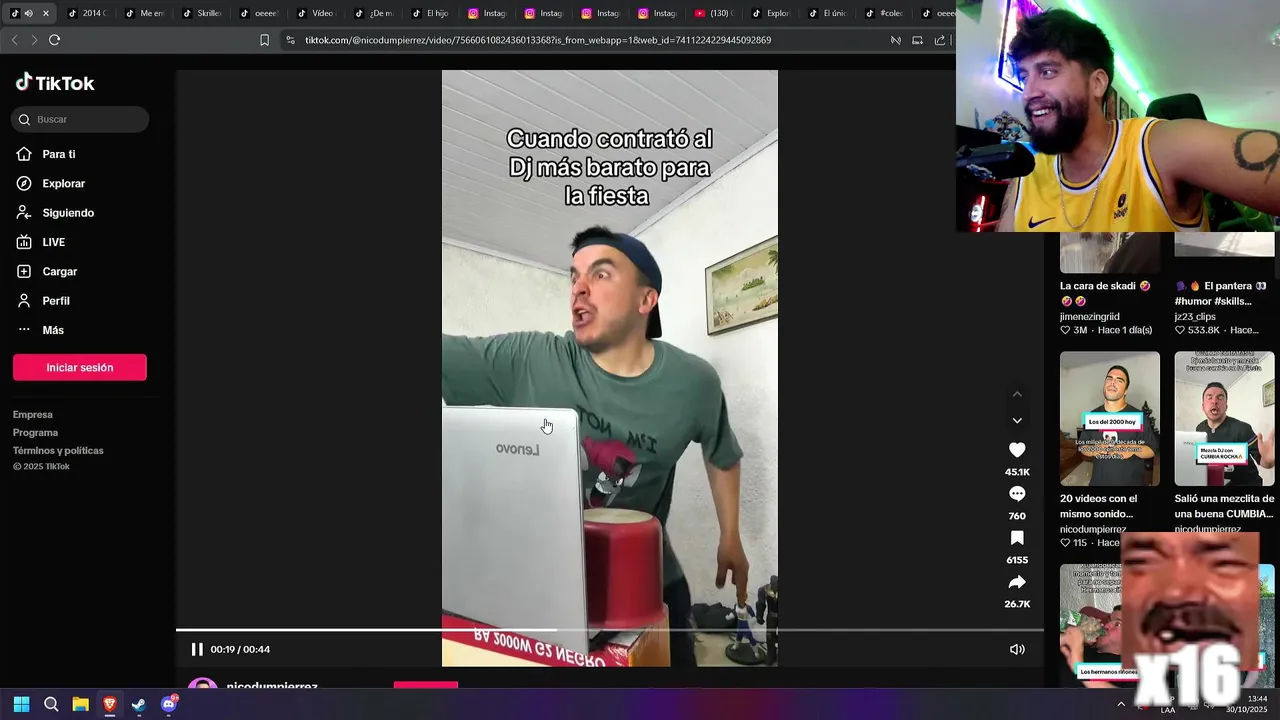Go to previous video with up chevron
This screenshot has height=720, width=1280.
point(1017,394)
